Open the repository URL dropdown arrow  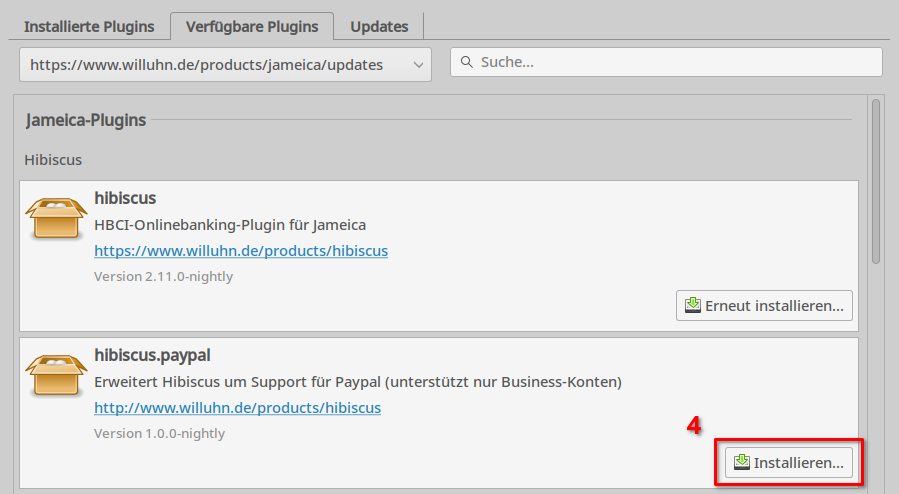[x=419, y=65]
